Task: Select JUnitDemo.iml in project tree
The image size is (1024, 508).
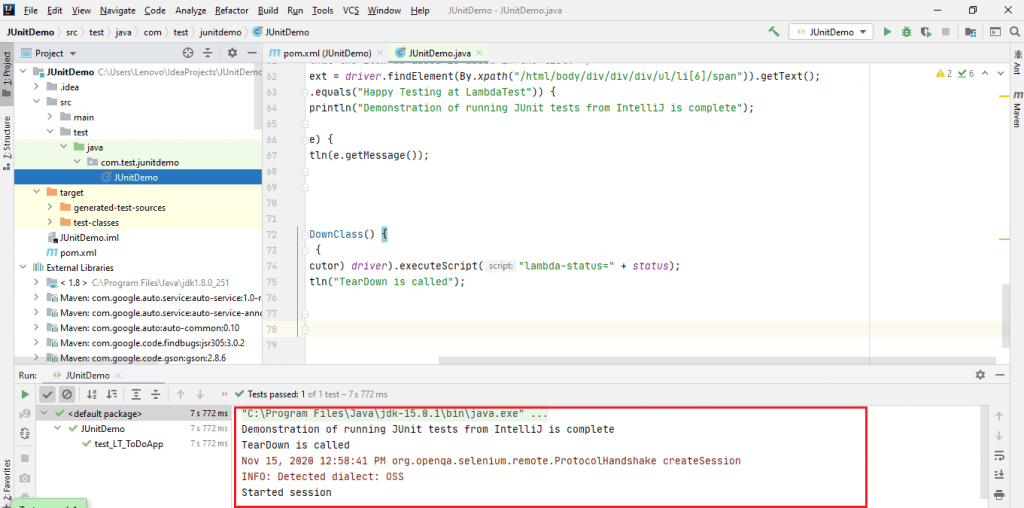Action: (x=89, y=238)
